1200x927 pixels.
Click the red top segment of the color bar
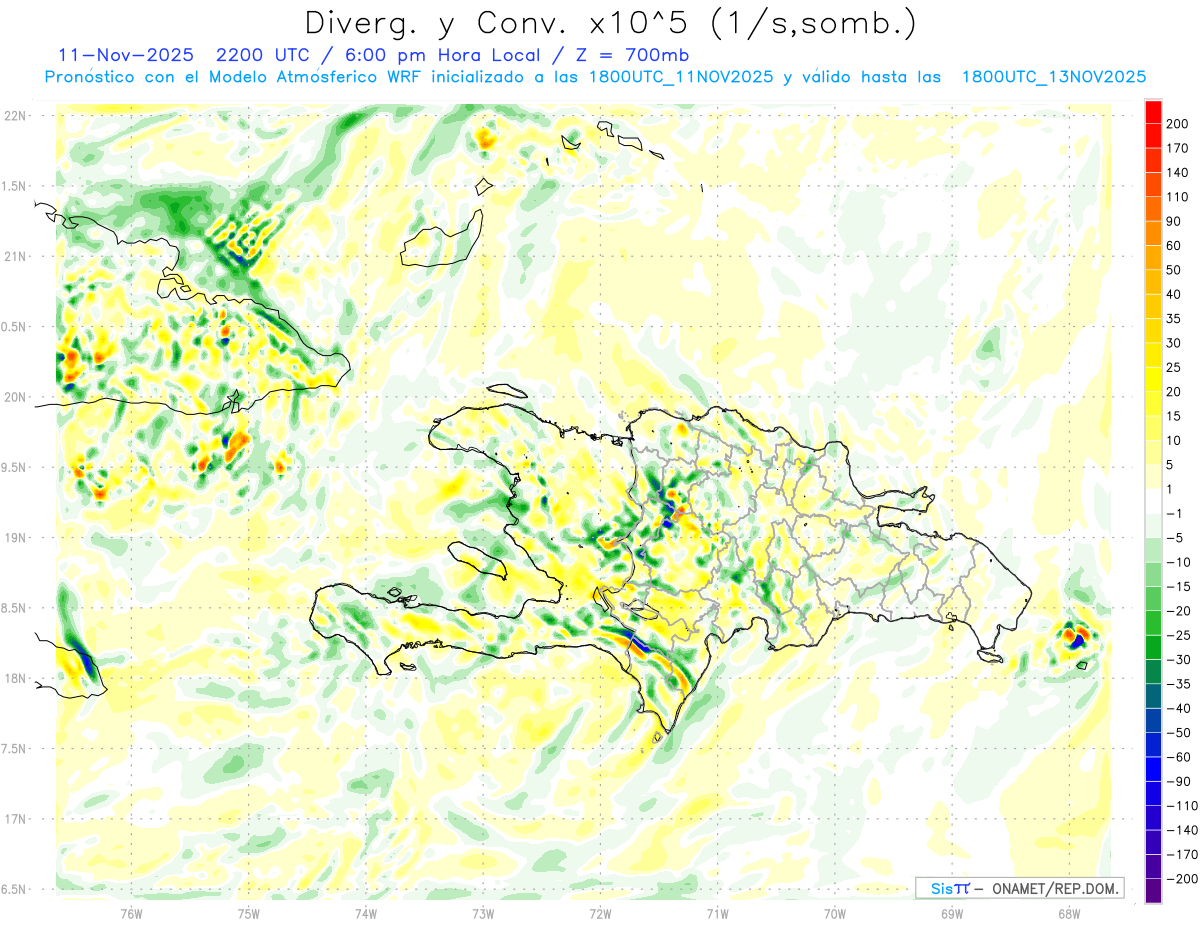pos(1153,111)
